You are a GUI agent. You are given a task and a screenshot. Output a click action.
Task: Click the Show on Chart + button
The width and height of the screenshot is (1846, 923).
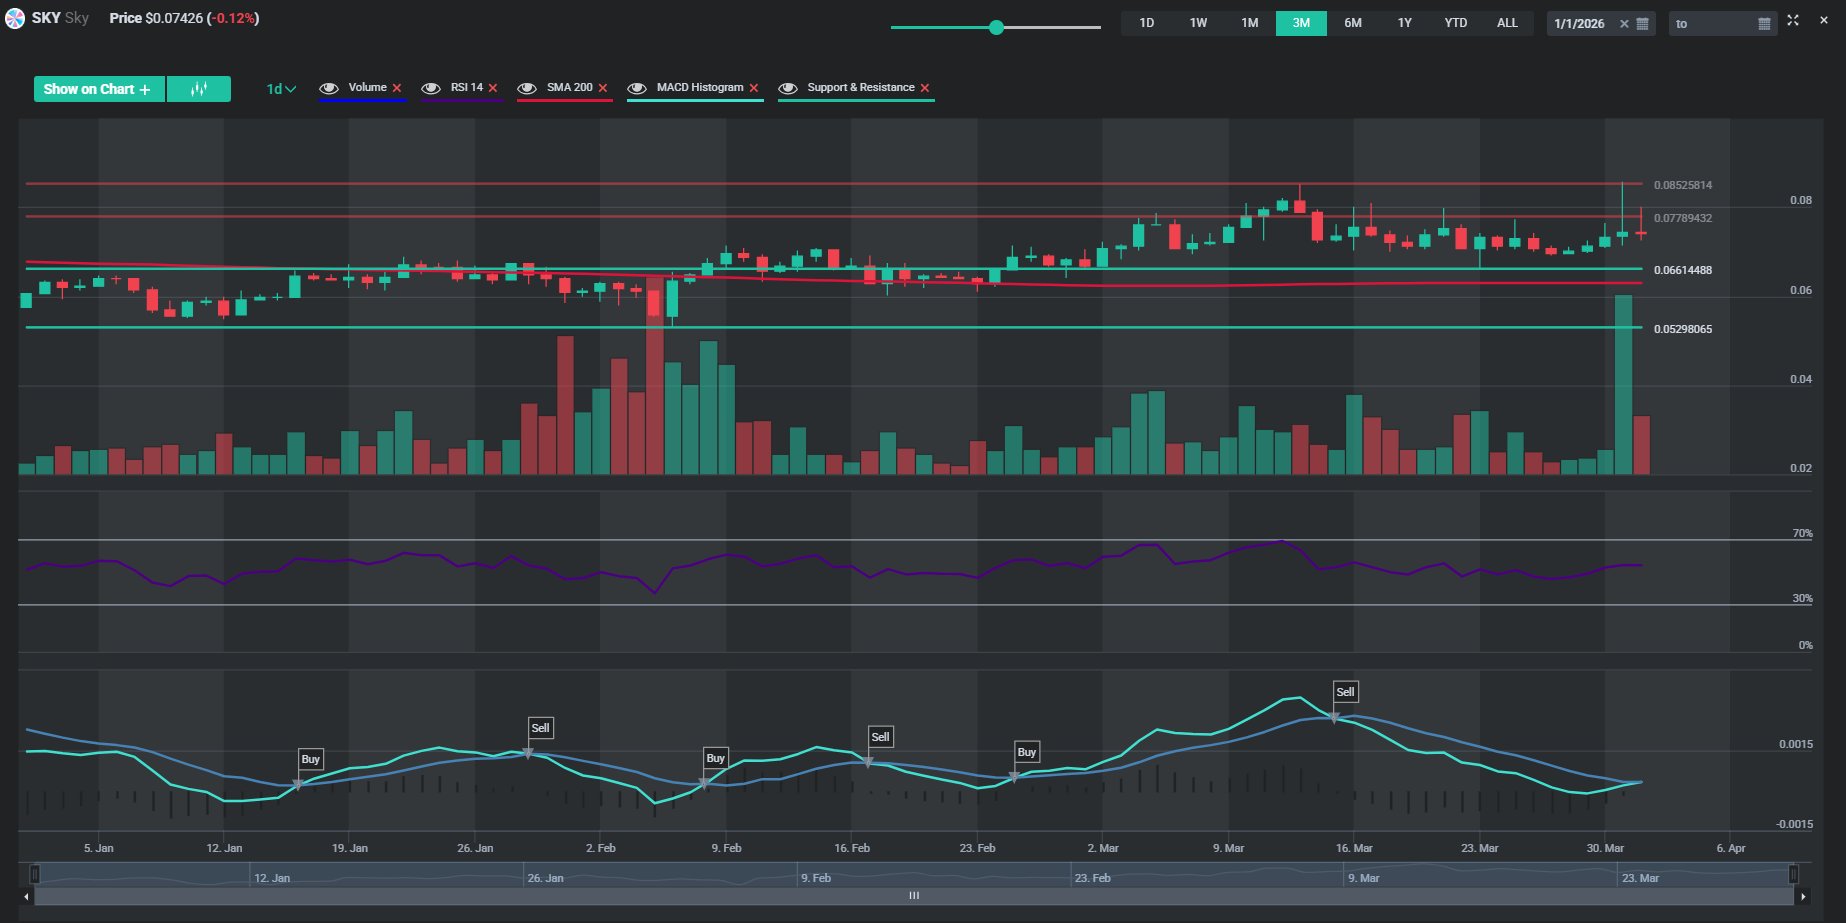click(x=98, y=89)
